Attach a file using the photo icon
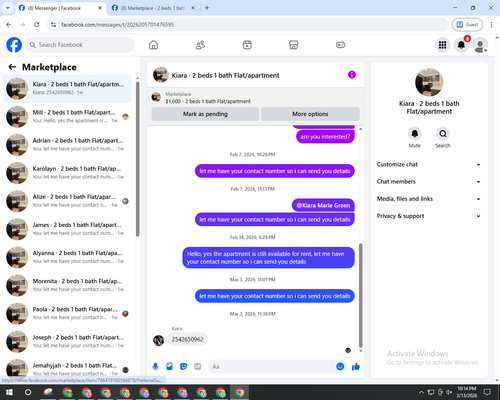The height and width of the screenshot is (400, 500). click(169, 367)
